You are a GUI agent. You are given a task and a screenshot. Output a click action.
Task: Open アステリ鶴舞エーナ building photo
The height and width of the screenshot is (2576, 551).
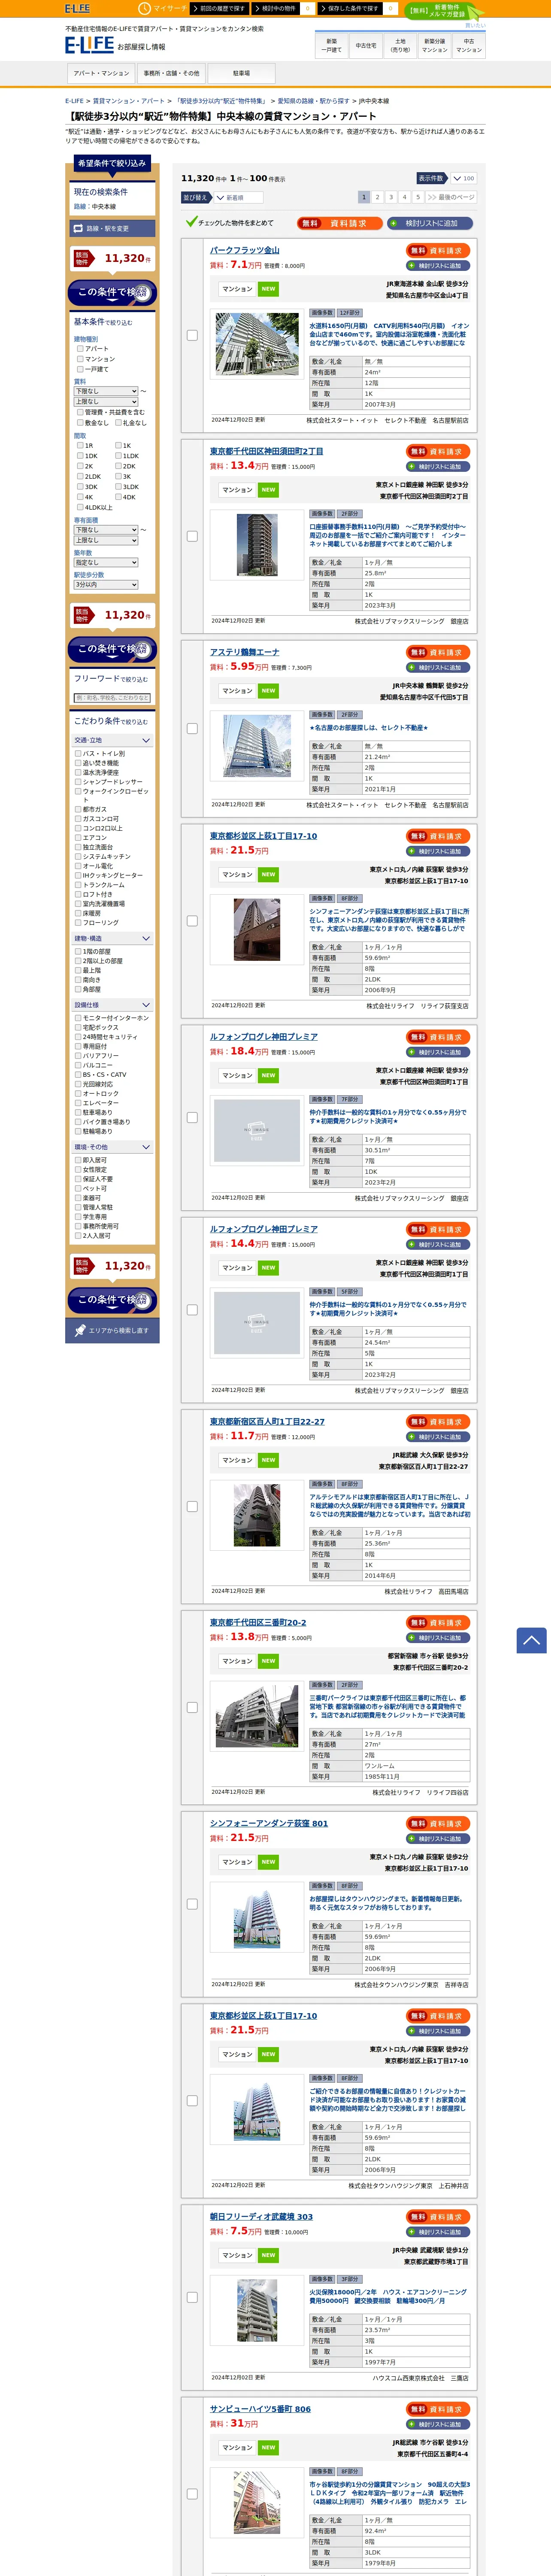257,746
